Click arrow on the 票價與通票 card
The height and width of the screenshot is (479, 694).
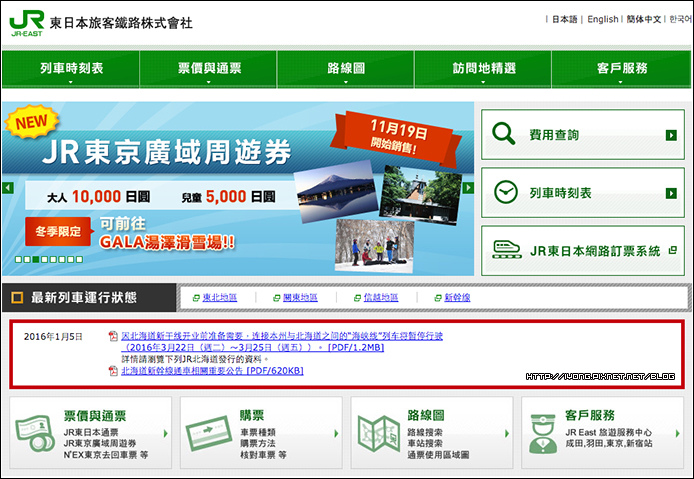pos(166,433)
